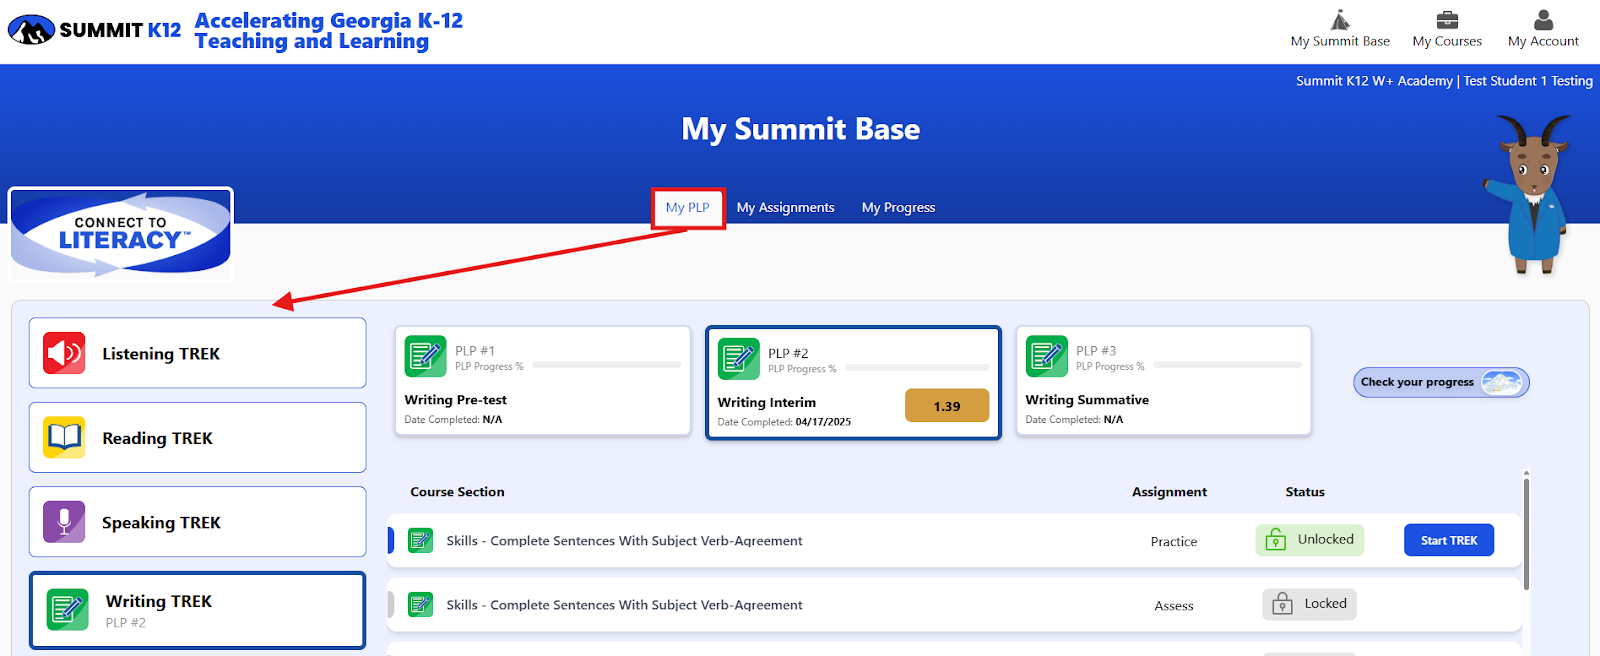This screenshot has width=1600, height=656.
Task: Switch to the My Progress tab
Action: pos(898,208)
